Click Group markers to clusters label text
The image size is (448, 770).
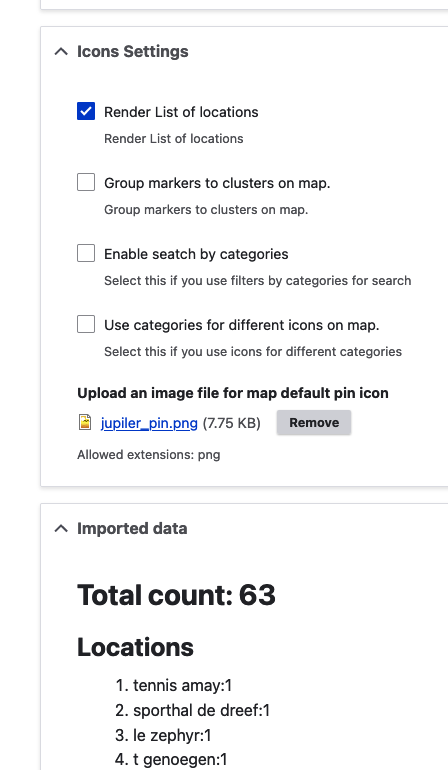click(217, 183)
